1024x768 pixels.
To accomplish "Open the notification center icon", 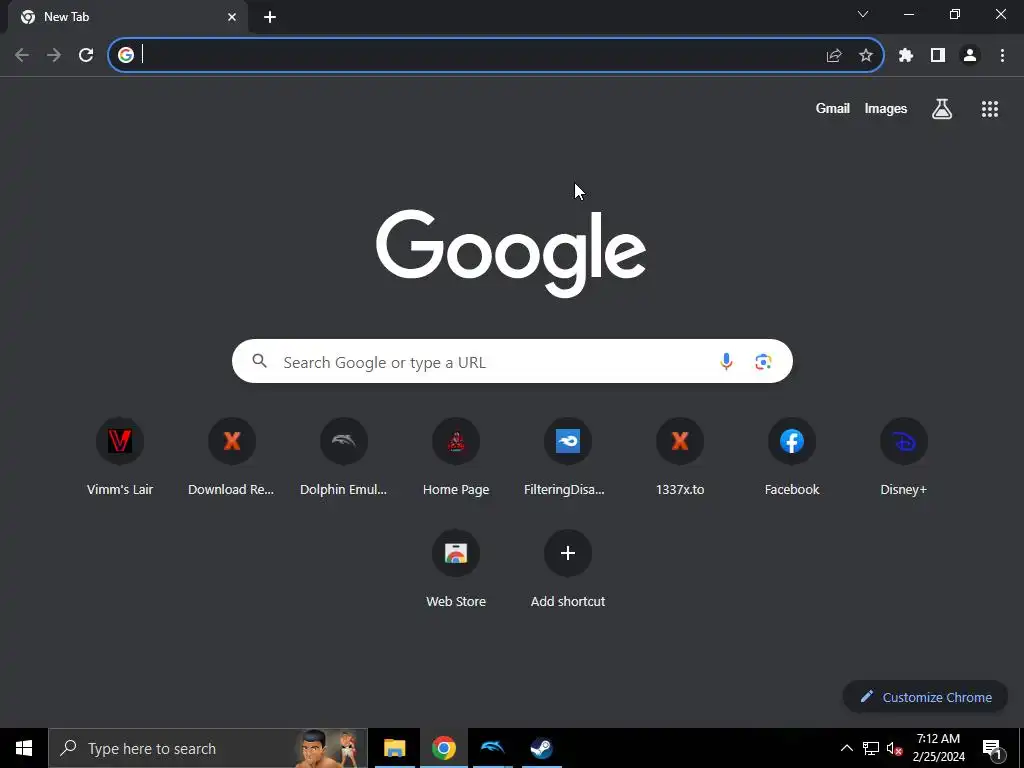I will coord(993,749).
